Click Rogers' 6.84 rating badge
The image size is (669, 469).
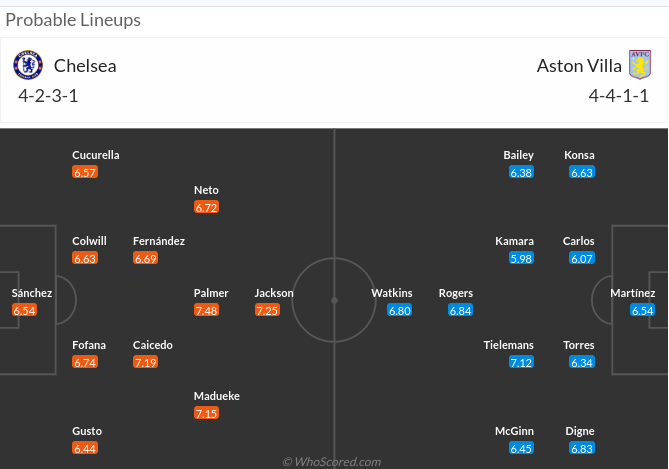tap(460, 311)
